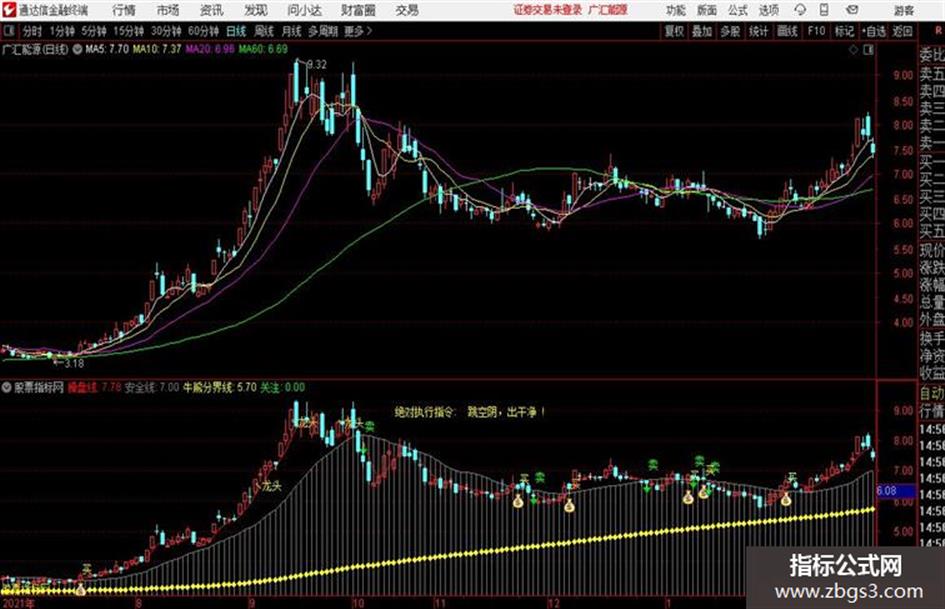Open the F10 company info button
Screen dimensions: 945x609
(x=816, y=31)
